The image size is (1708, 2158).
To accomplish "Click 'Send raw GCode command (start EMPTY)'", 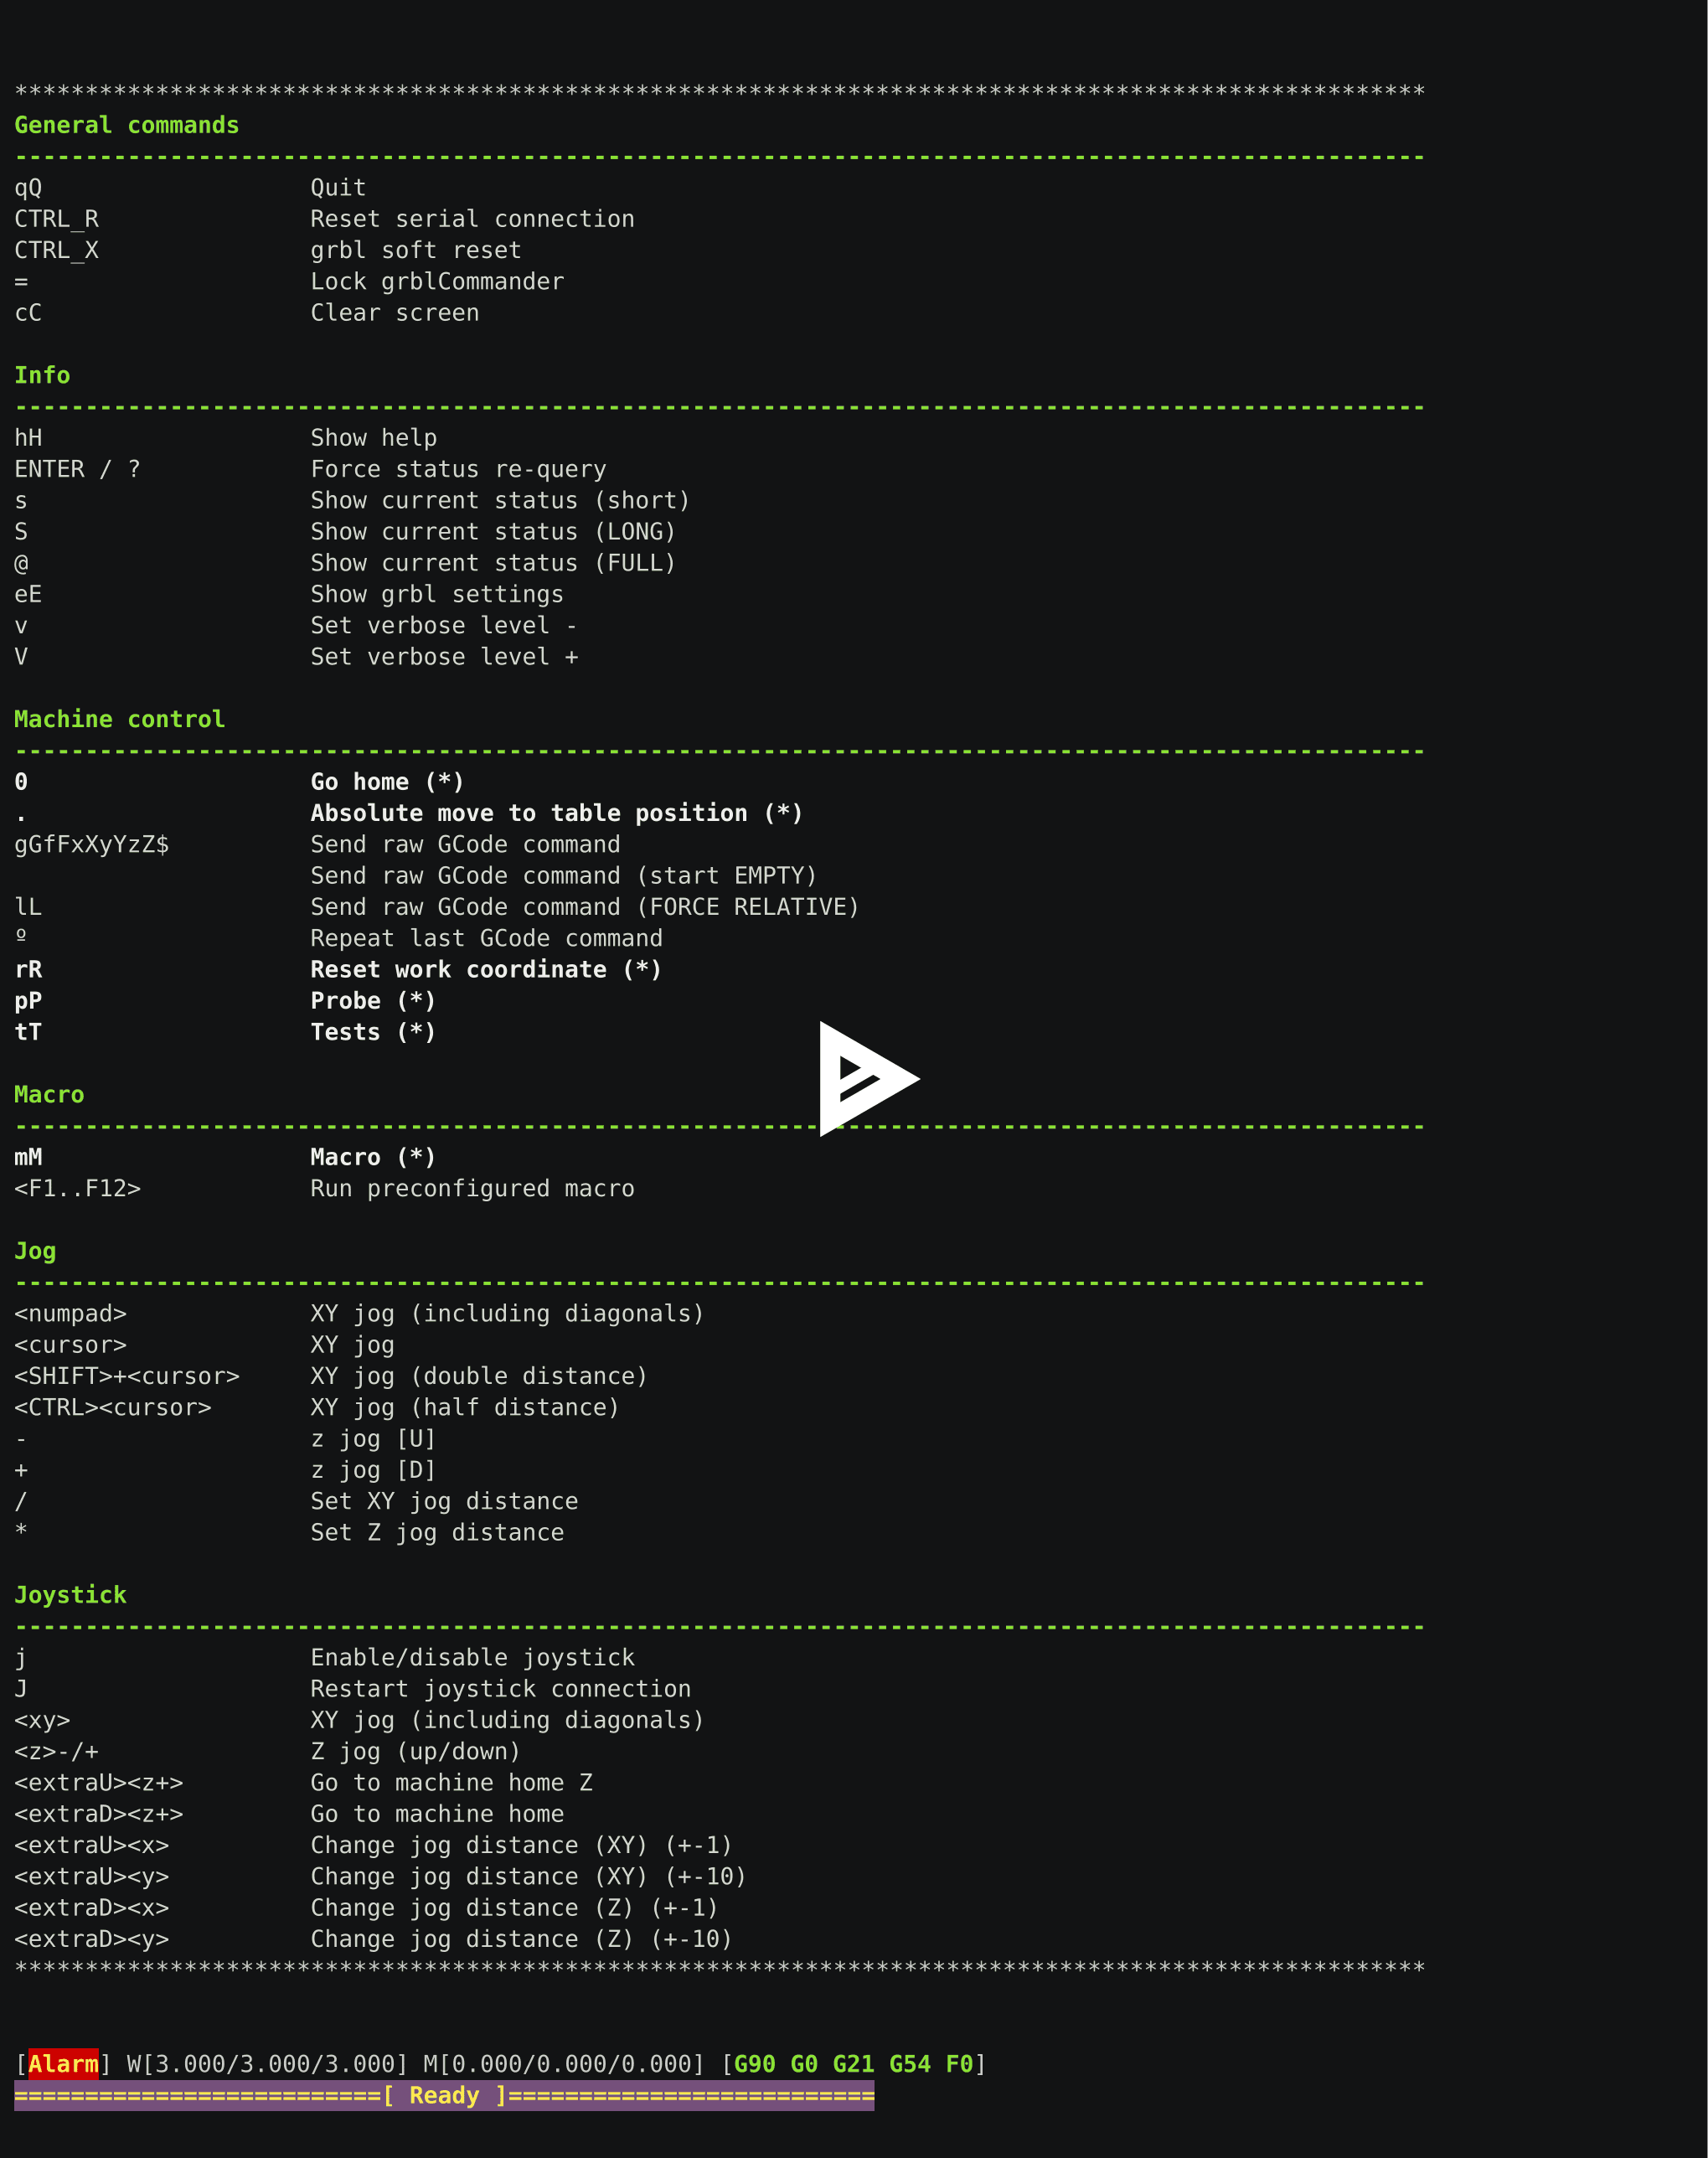I will (564, 876).
